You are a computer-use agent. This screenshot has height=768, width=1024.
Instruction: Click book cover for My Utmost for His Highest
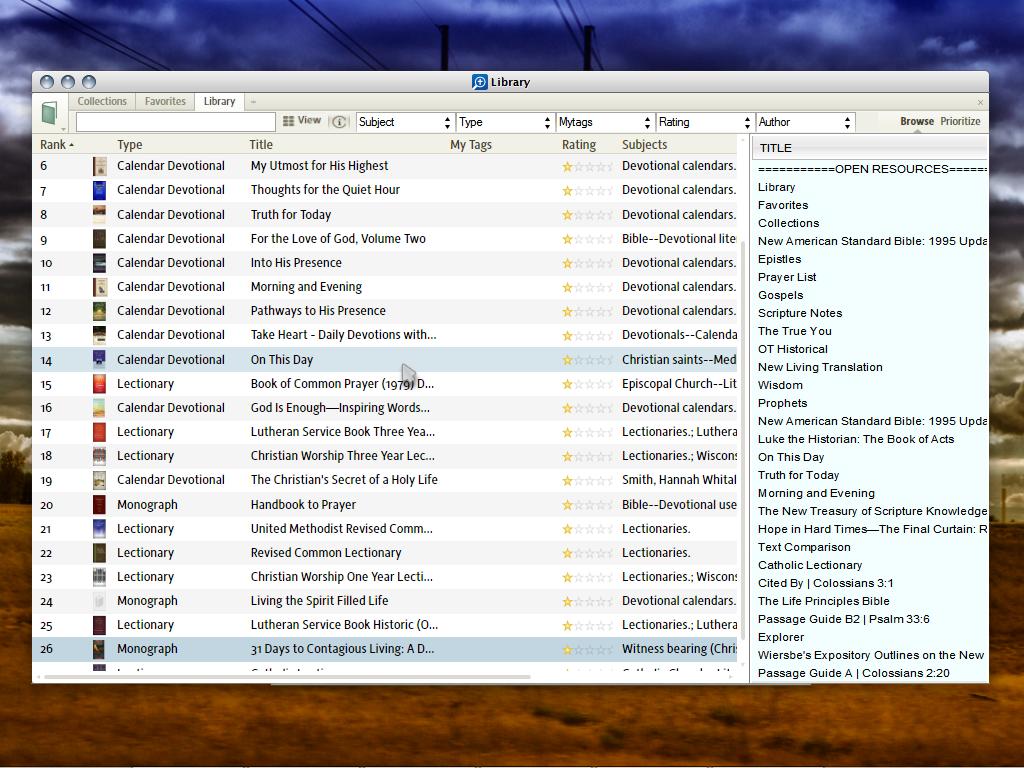point(99,166)
